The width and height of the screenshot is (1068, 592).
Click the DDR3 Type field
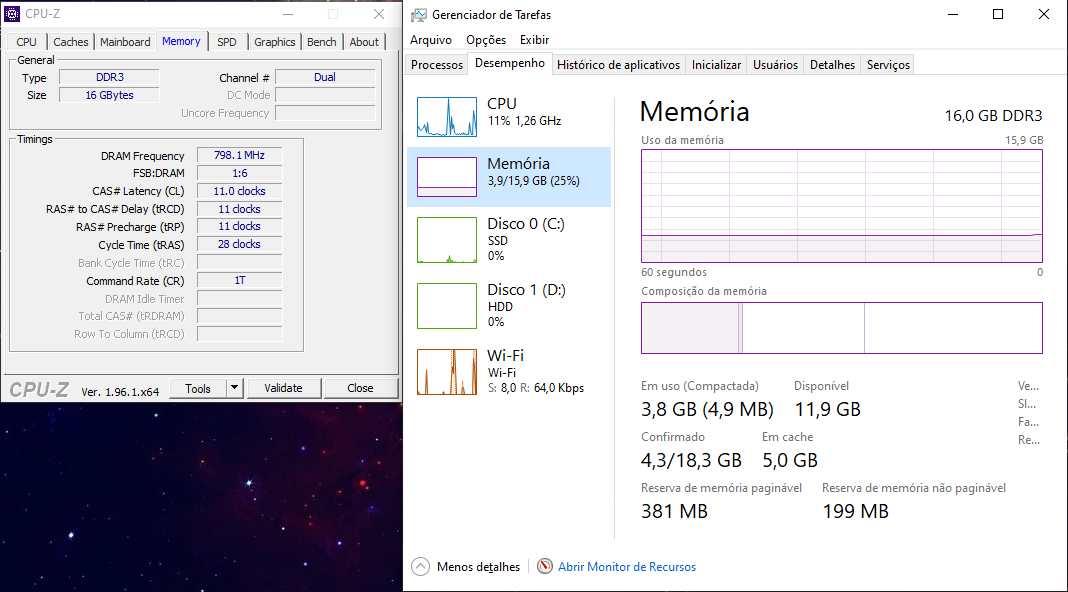pos(110,77)
